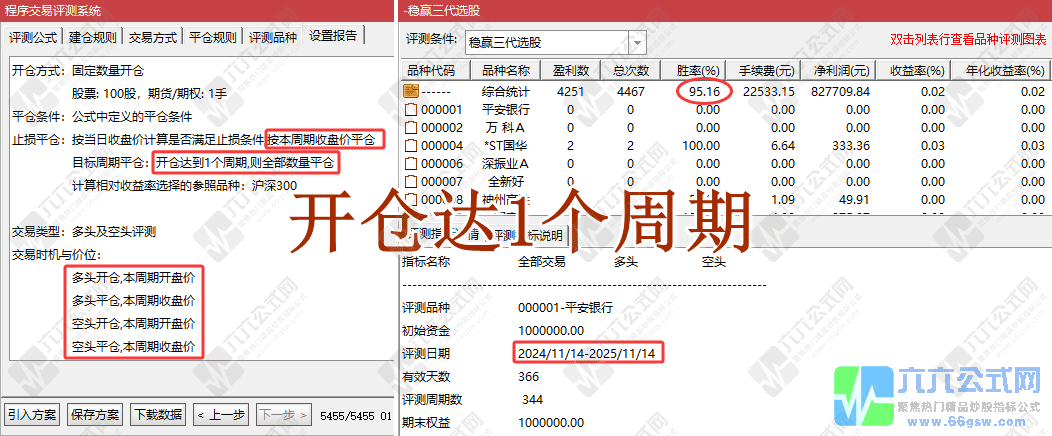Sort by the 胜率(%) column header
The height and width of the screenshot is (436, 1052).
click(x=698, y=71)
